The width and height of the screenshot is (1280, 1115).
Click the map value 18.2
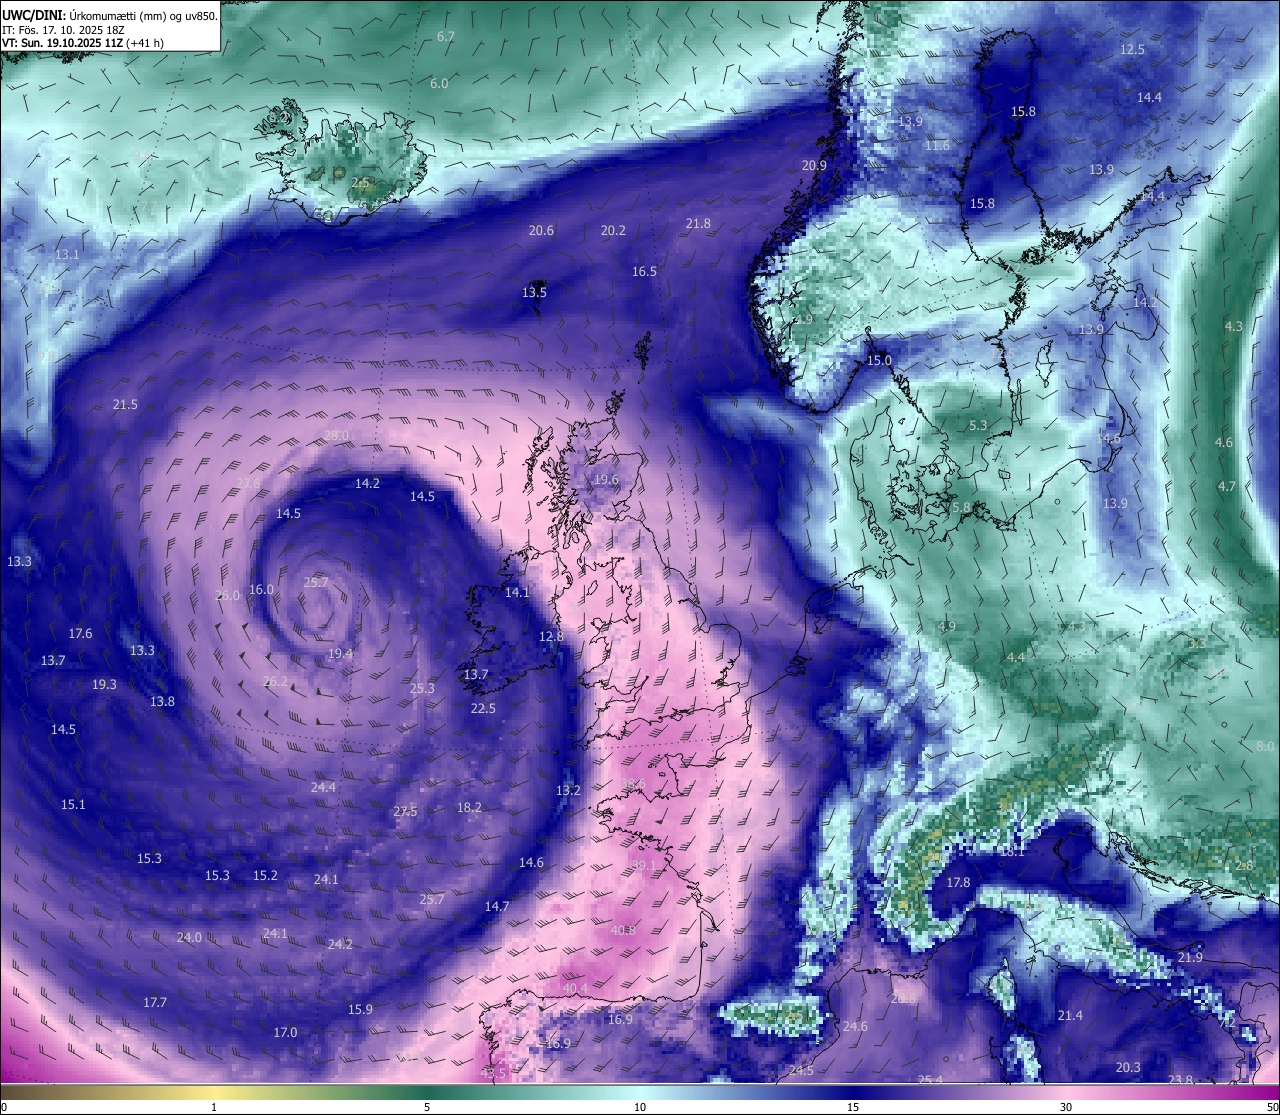tap(469, 807)
